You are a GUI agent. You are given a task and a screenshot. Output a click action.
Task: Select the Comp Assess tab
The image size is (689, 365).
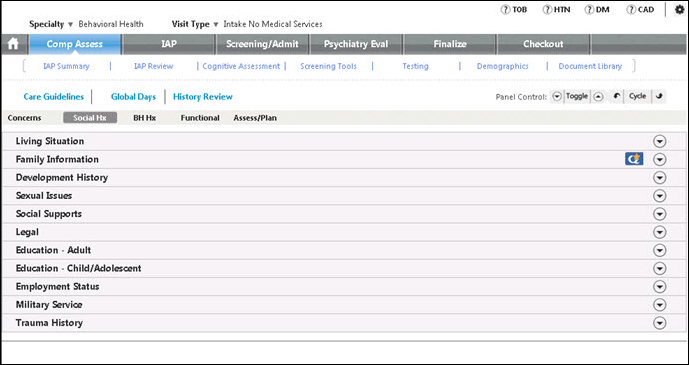(x=75, y=44)
